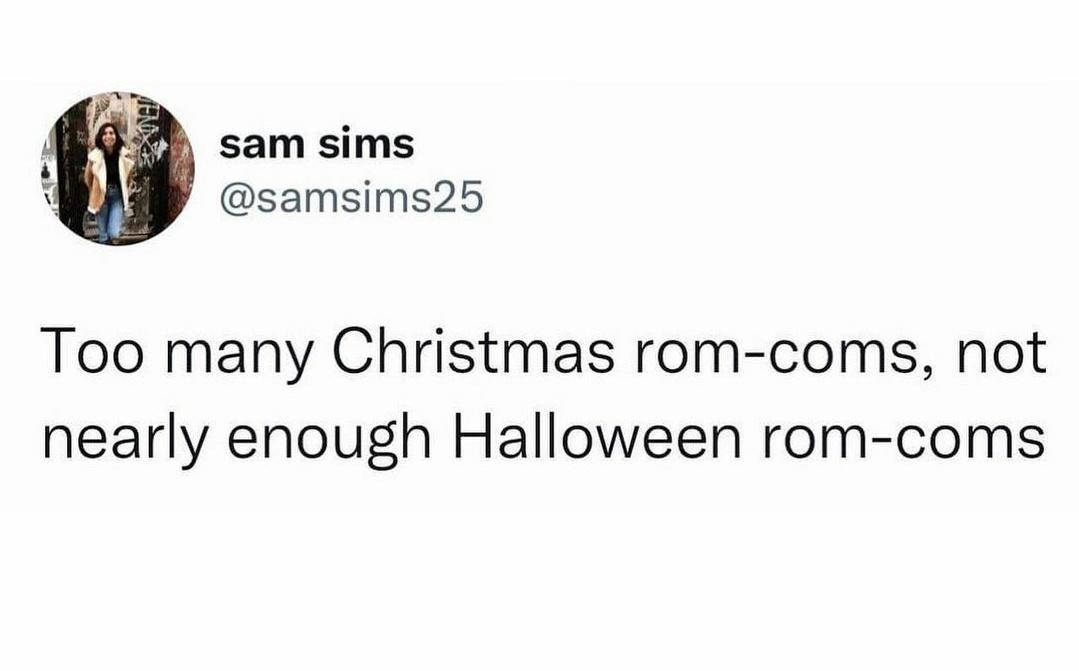Click the word "not" ending the first line
The height and width of the screenshot is (671, 1079).
[1002, 358]
